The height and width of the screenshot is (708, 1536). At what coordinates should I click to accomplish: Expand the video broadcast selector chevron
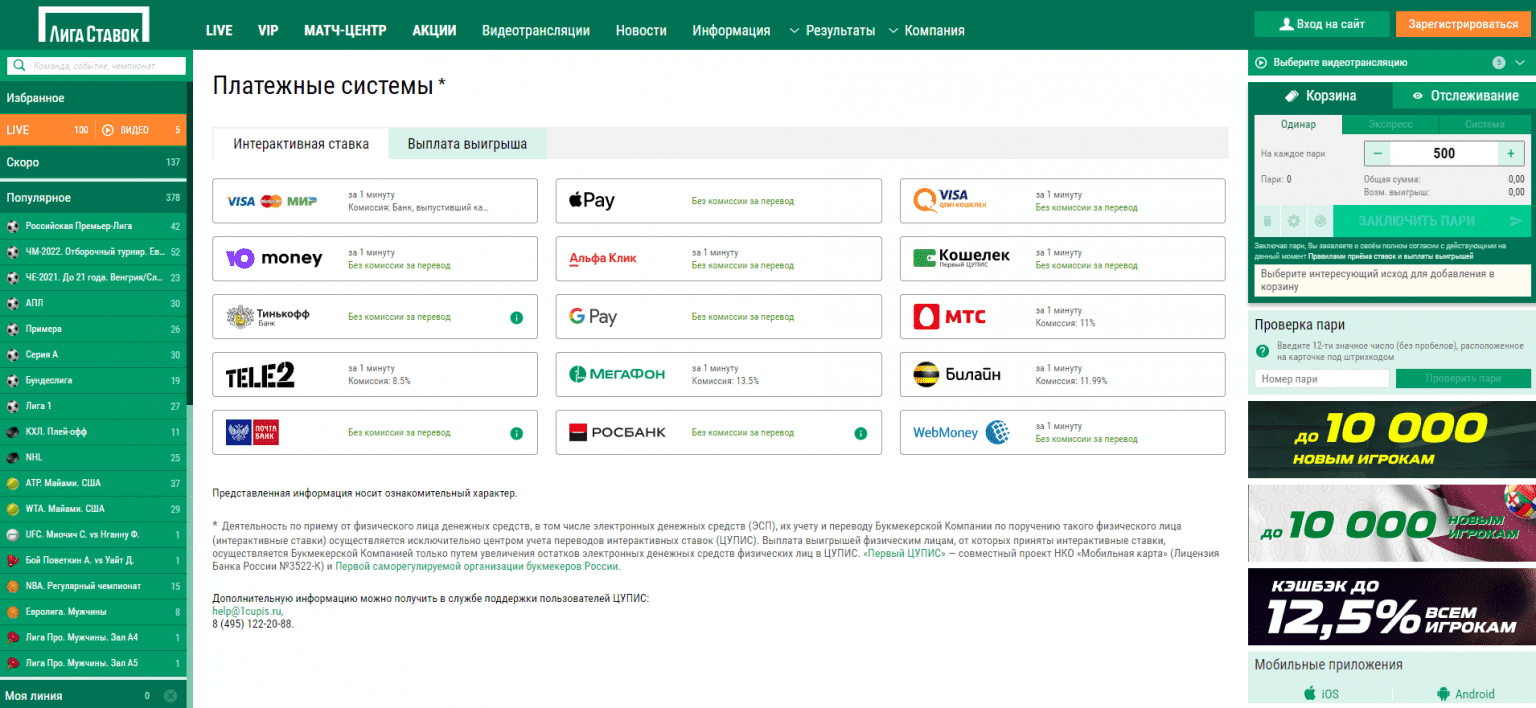[x=1520, y=62]
